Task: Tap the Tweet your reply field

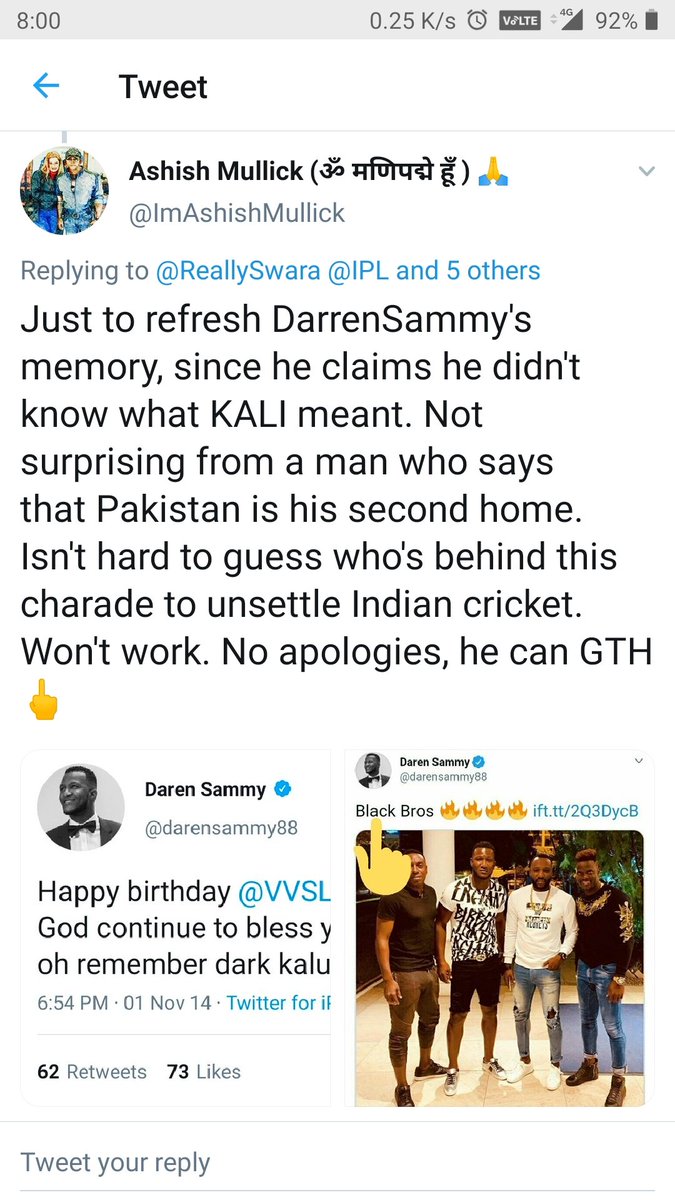Action: [337, 1162]
